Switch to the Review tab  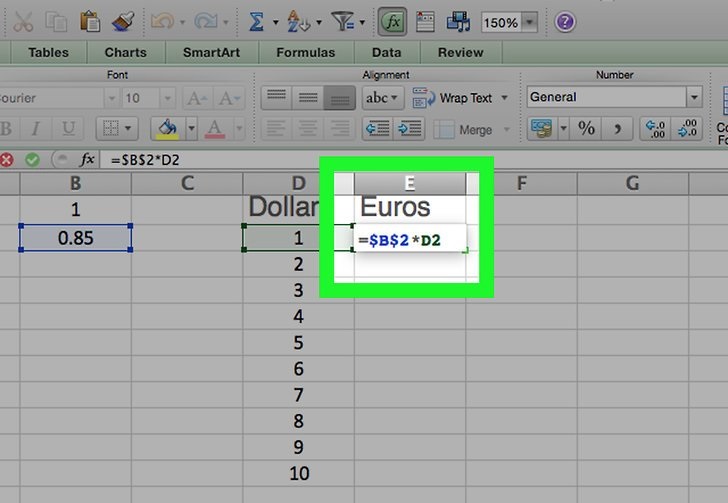(461, 52)
